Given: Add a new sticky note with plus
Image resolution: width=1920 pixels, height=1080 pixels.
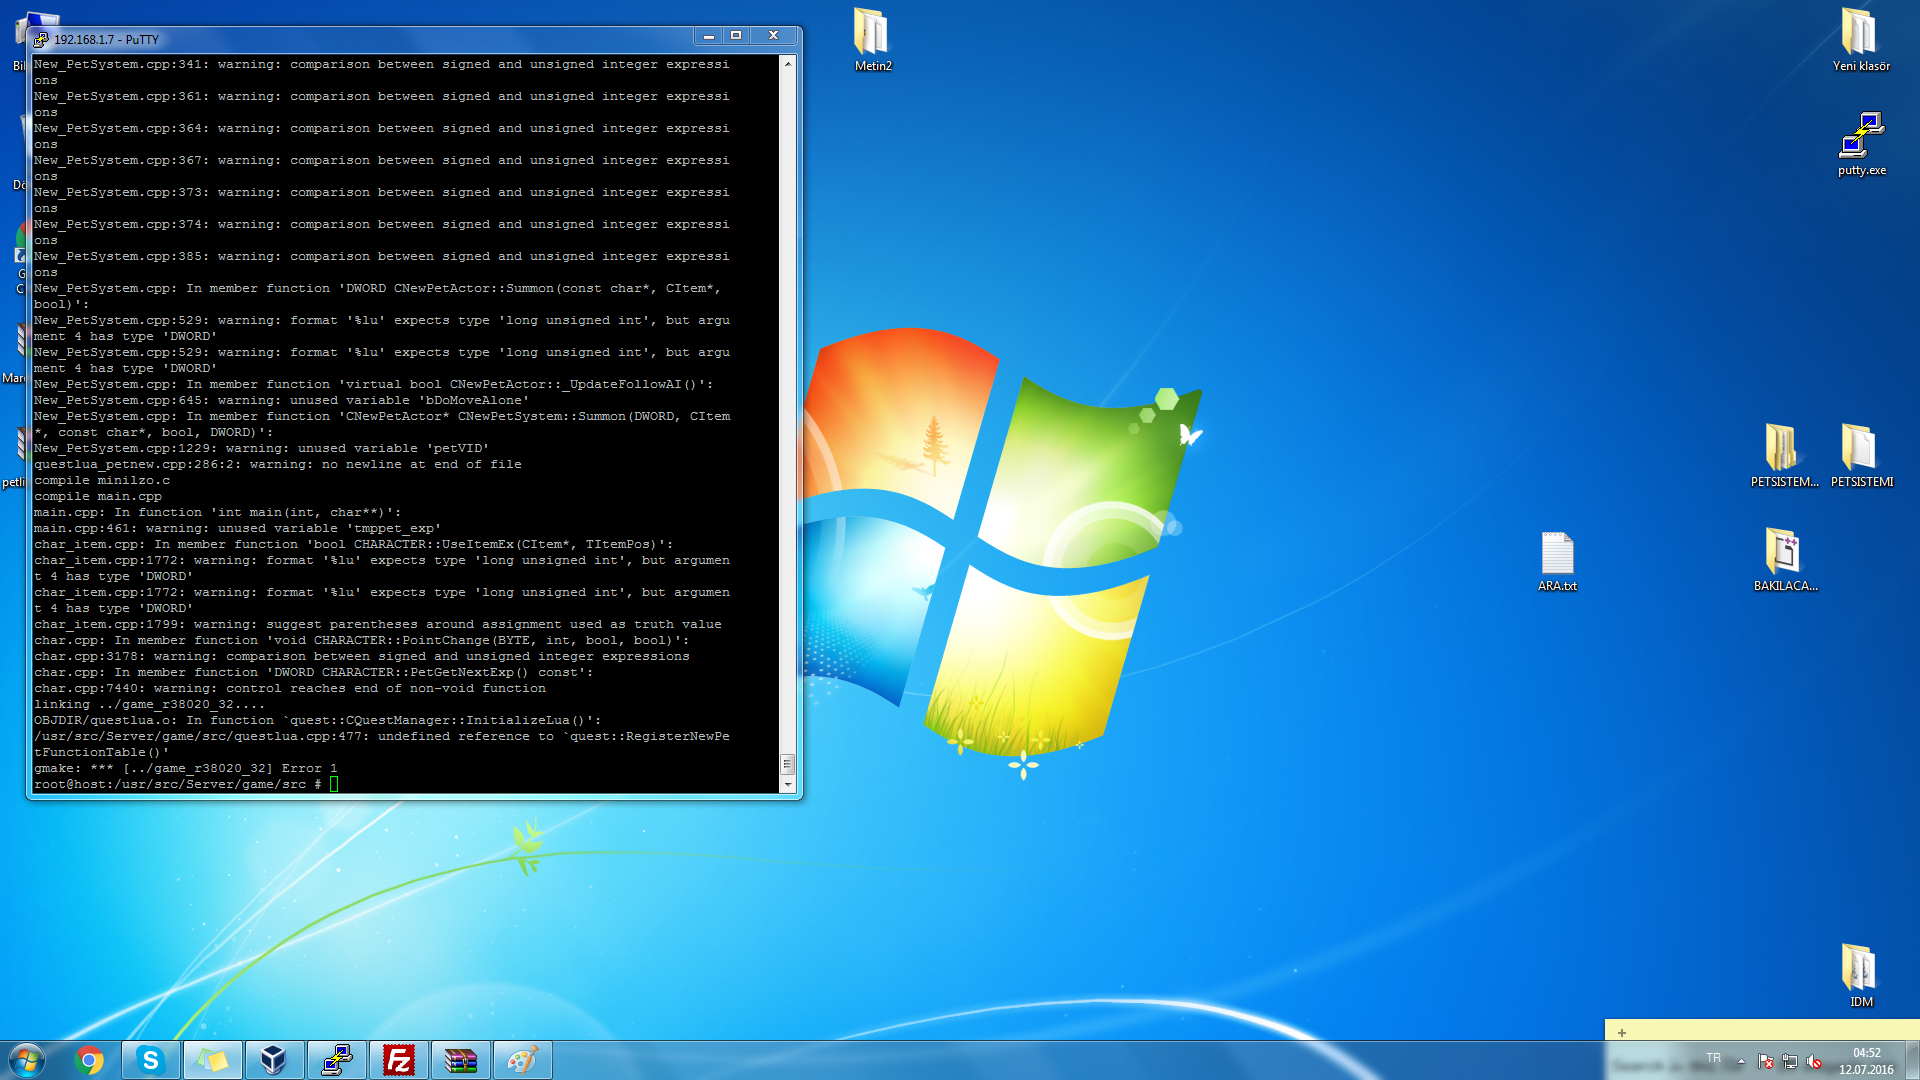Looking at the screenshot, I should coord(1622,1033).
